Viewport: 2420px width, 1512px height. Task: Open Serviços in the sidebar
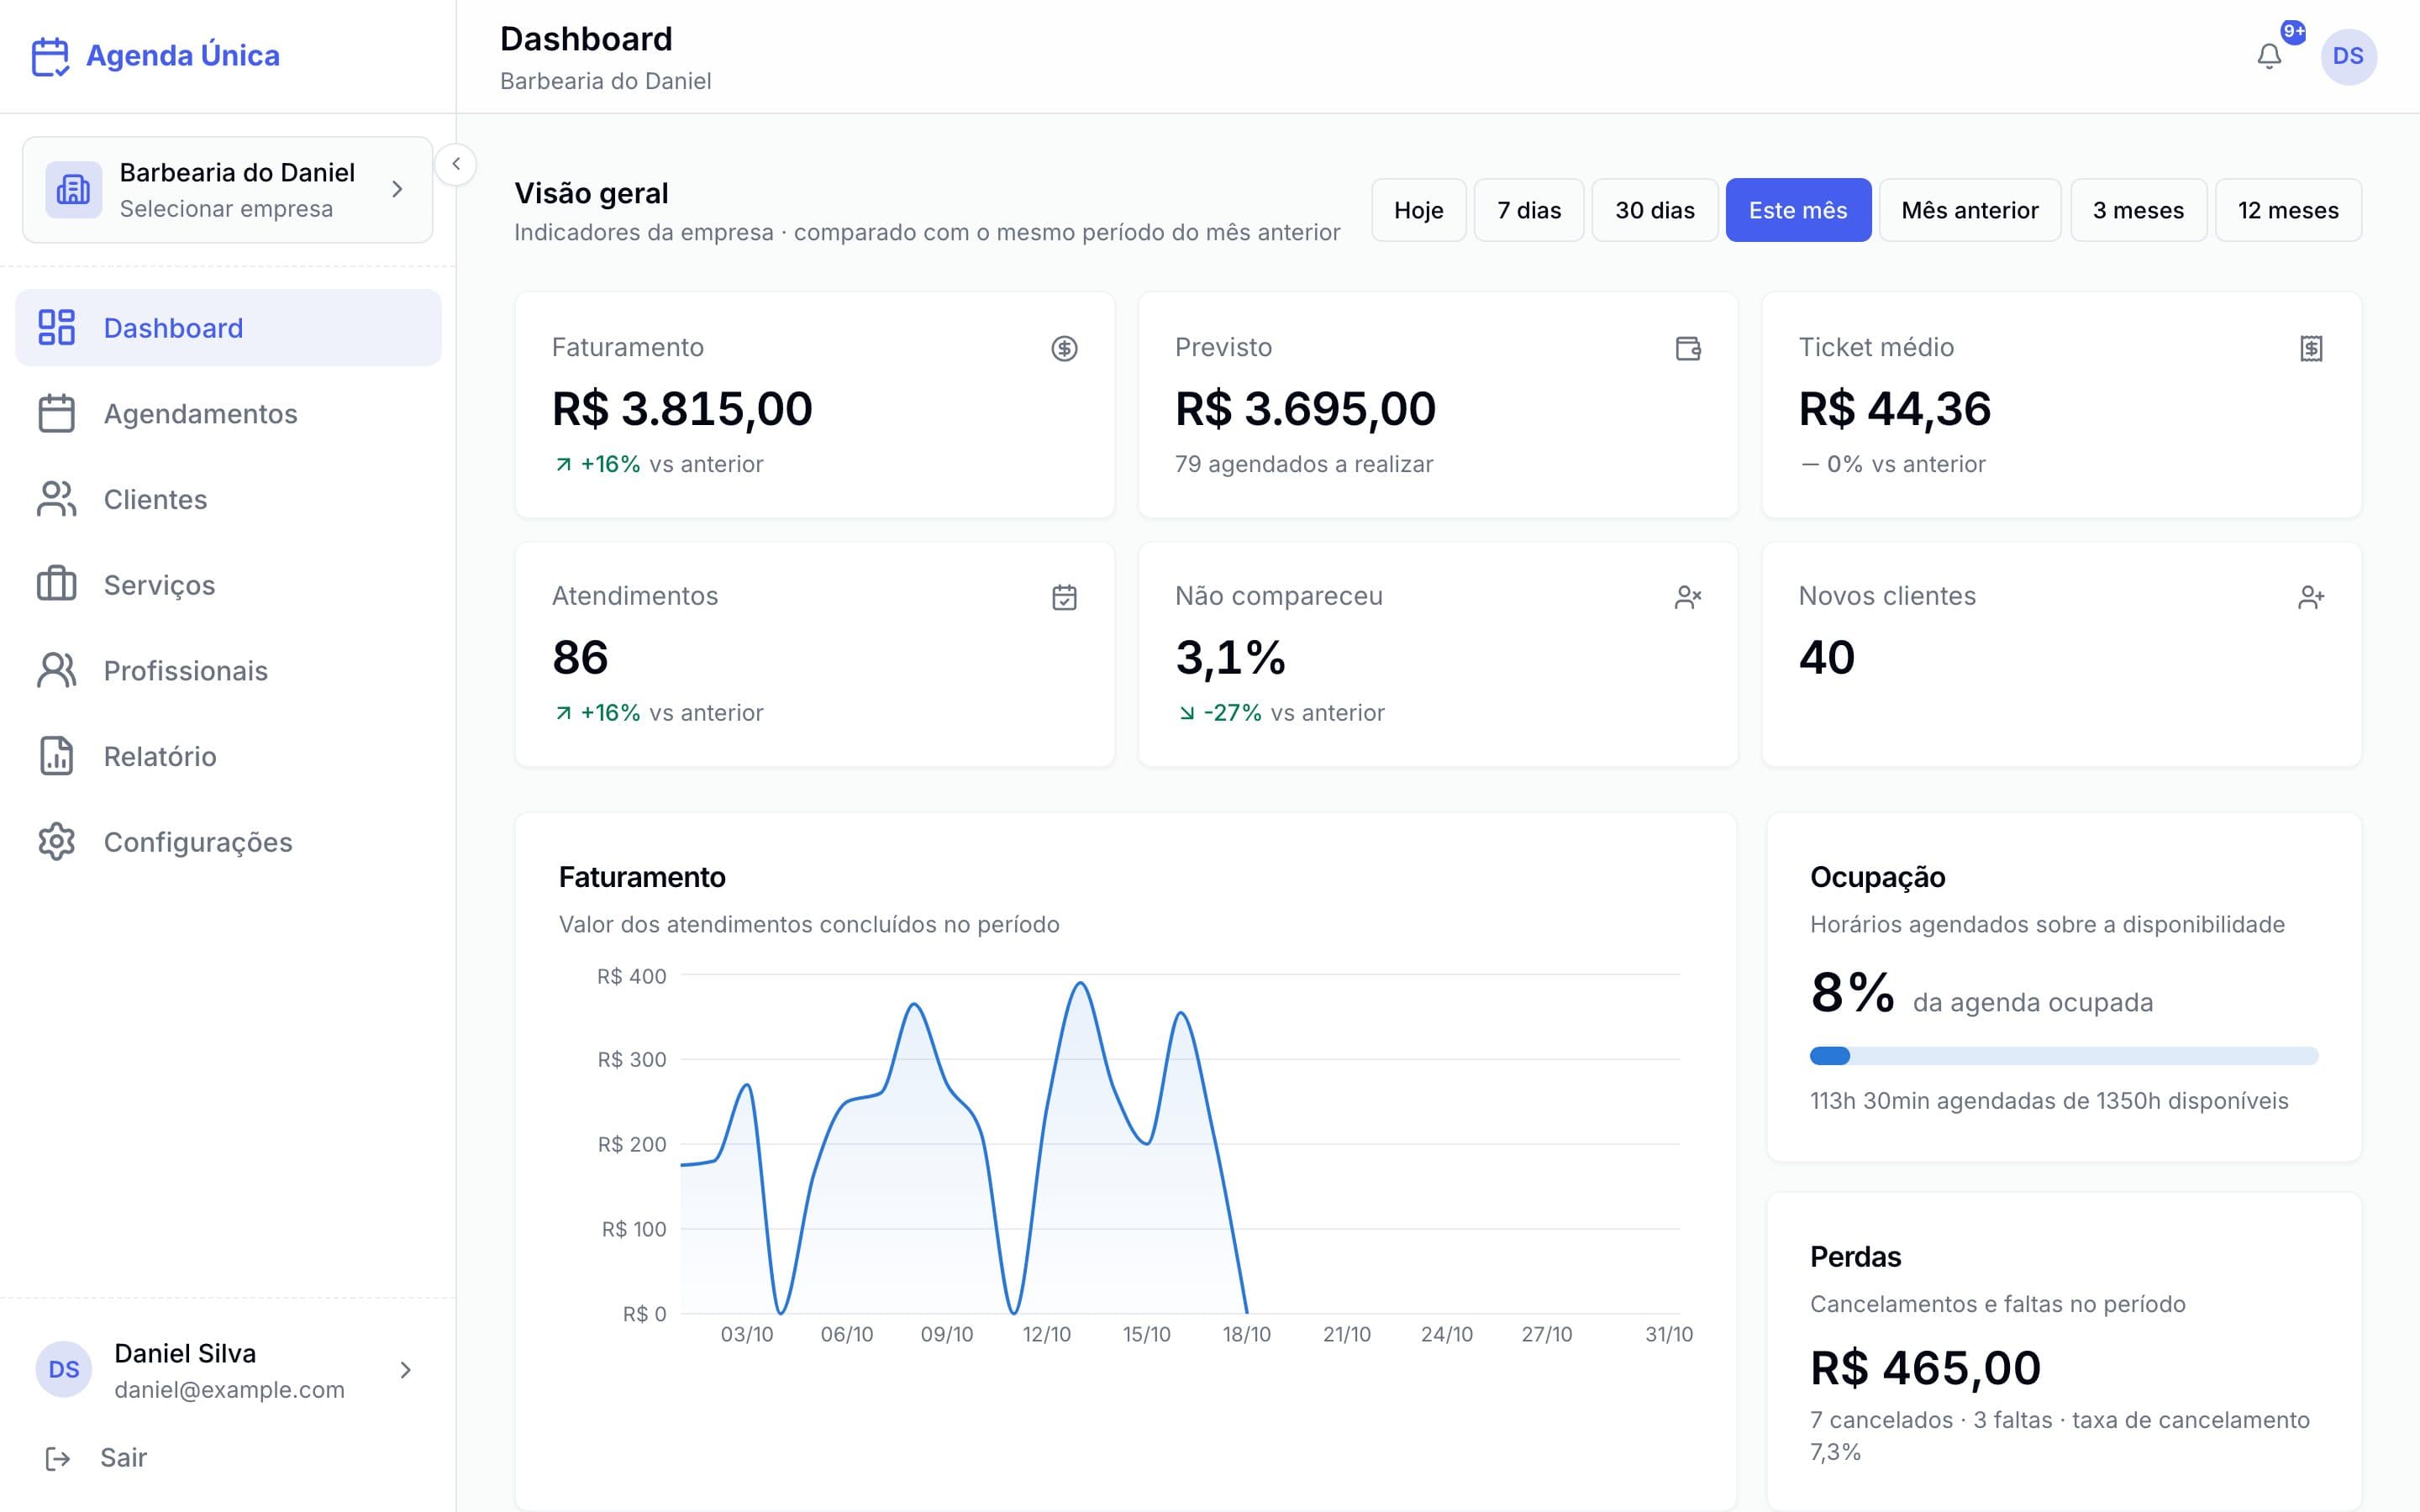[228, 584]
